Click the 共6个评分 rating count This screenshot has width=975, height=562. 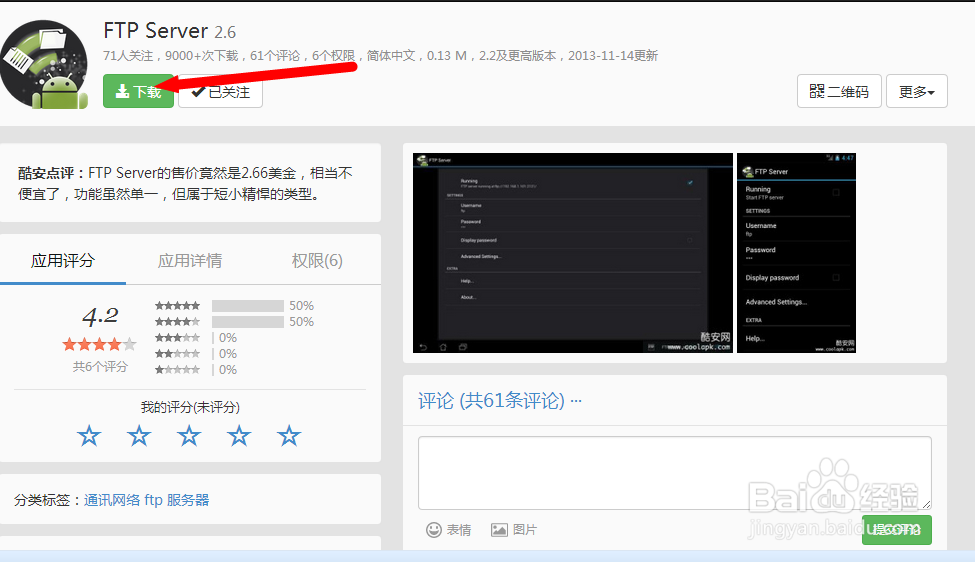point(100,367)
